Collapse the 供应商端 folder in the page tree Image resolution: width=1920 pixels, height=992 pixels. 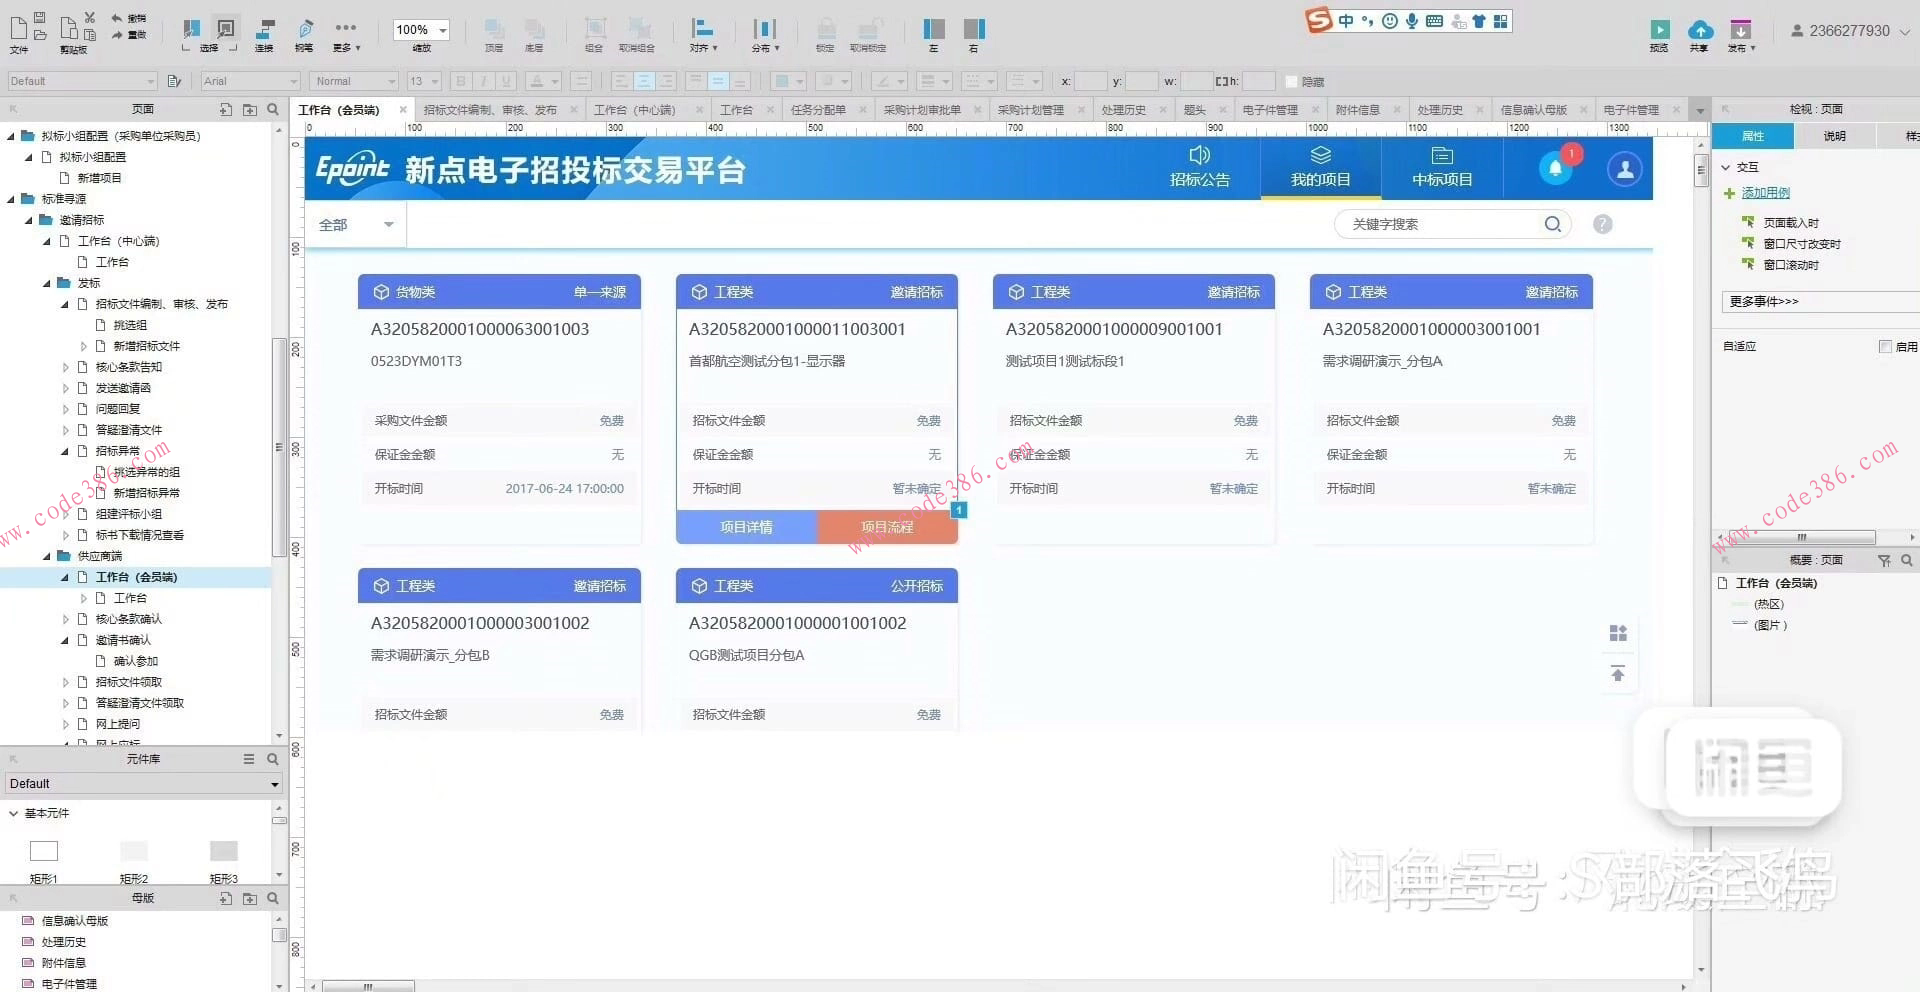click(x=46, y=555)
